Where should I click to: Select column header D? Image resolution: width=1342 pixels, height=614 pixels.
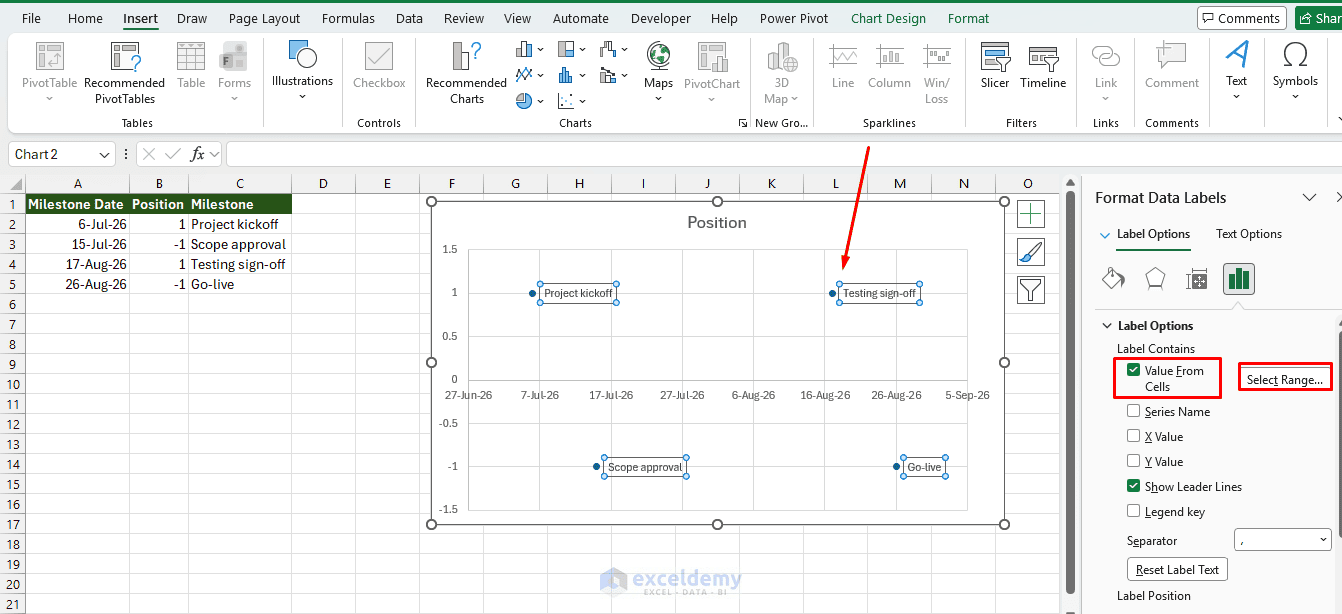pos(323,183)
